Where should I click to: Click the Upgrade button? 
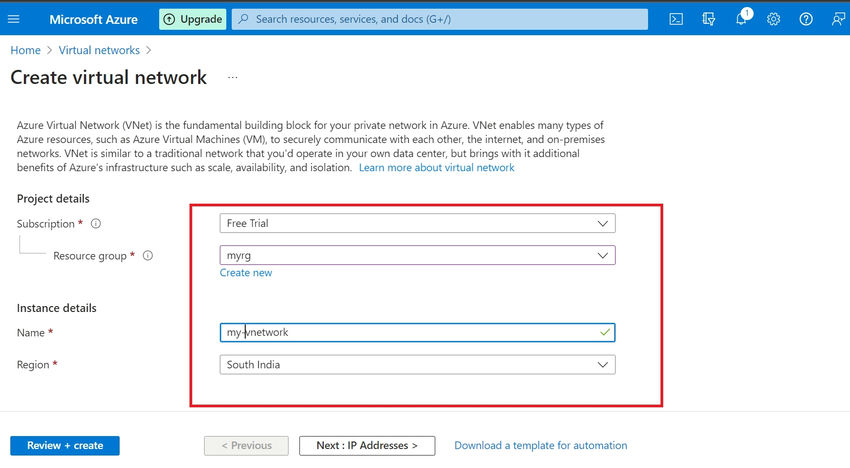192,19
